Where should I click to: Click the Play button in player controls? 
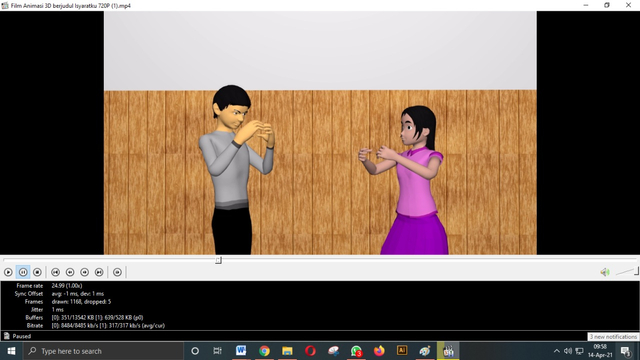(x=8, y=272)
